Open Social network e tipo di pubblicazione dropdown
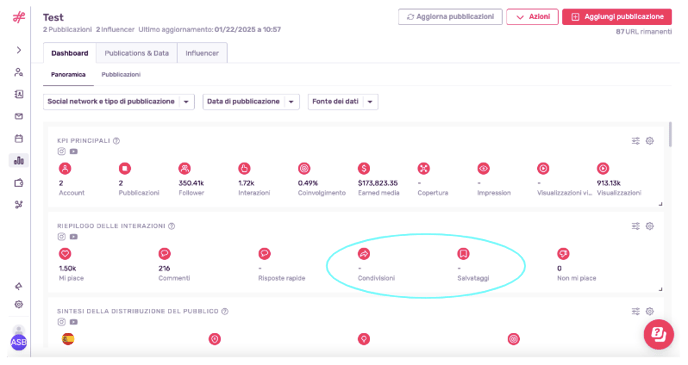This screenshot has height=365, width=688. click(x=118, y=101)
